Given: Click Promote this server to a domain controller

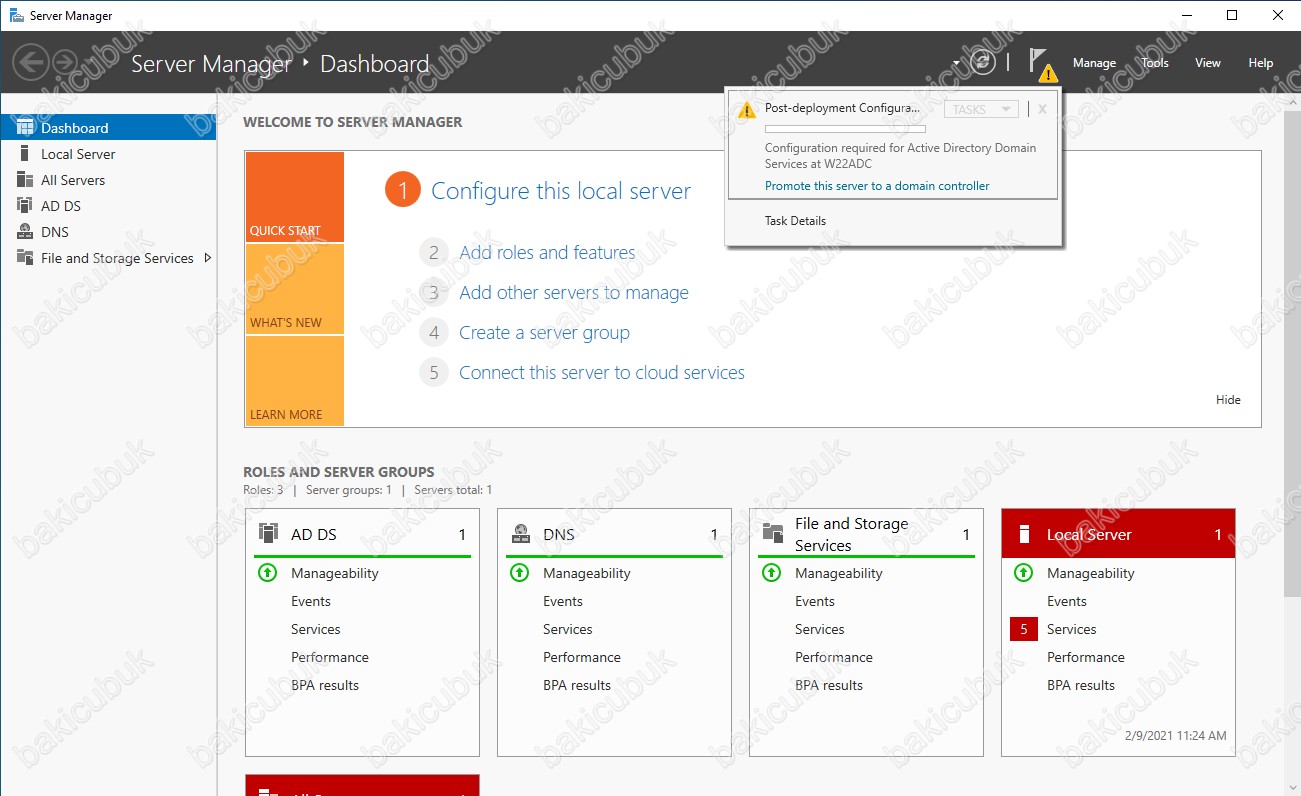Looking at the screenshot, I should pyautogui.click(x=877, y=186).
